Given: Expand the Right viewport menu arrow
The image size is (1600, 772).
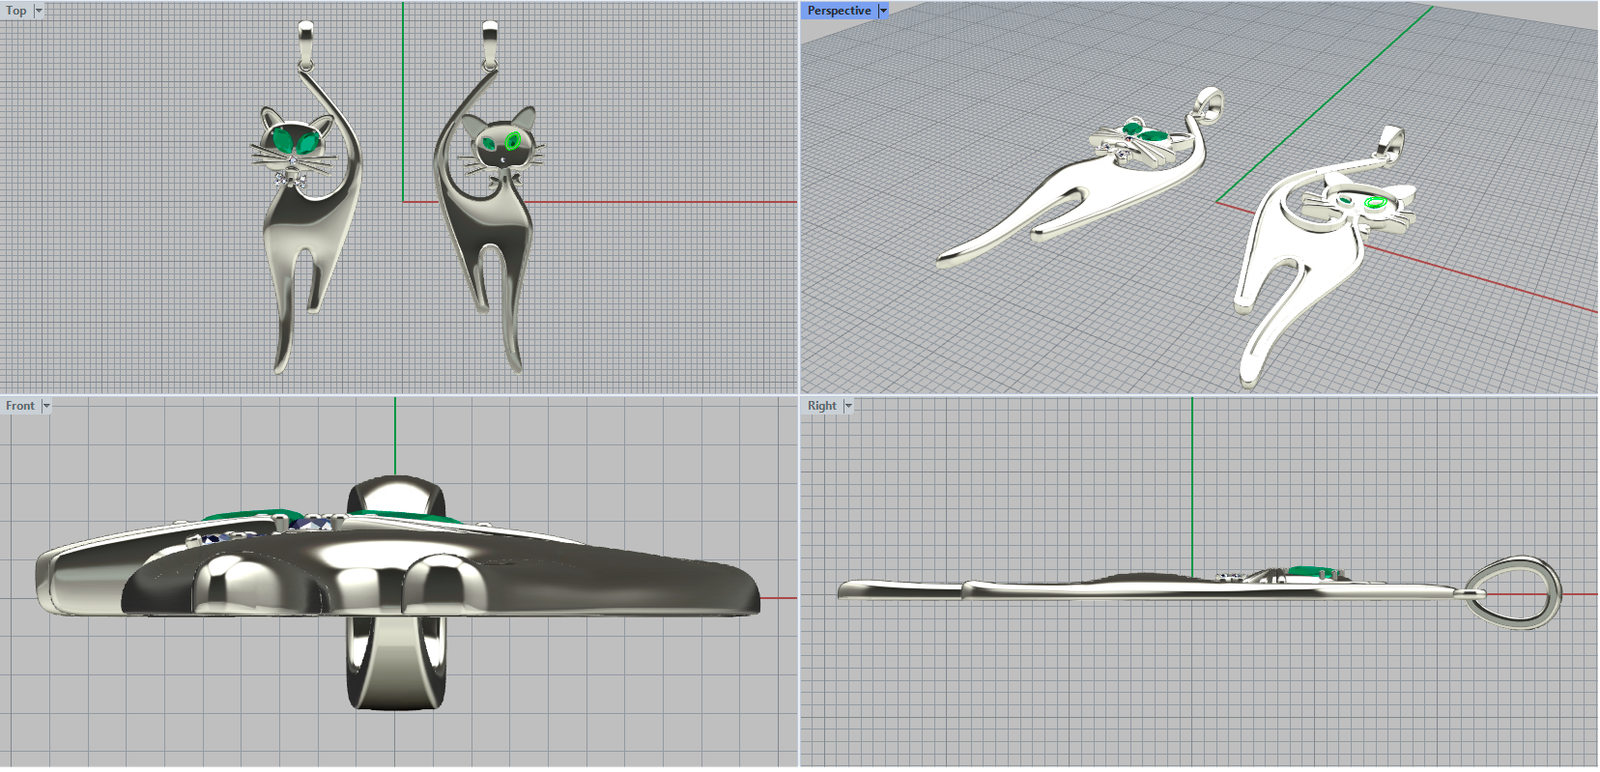Looking at the screenshot, I should tap(849, 406).
